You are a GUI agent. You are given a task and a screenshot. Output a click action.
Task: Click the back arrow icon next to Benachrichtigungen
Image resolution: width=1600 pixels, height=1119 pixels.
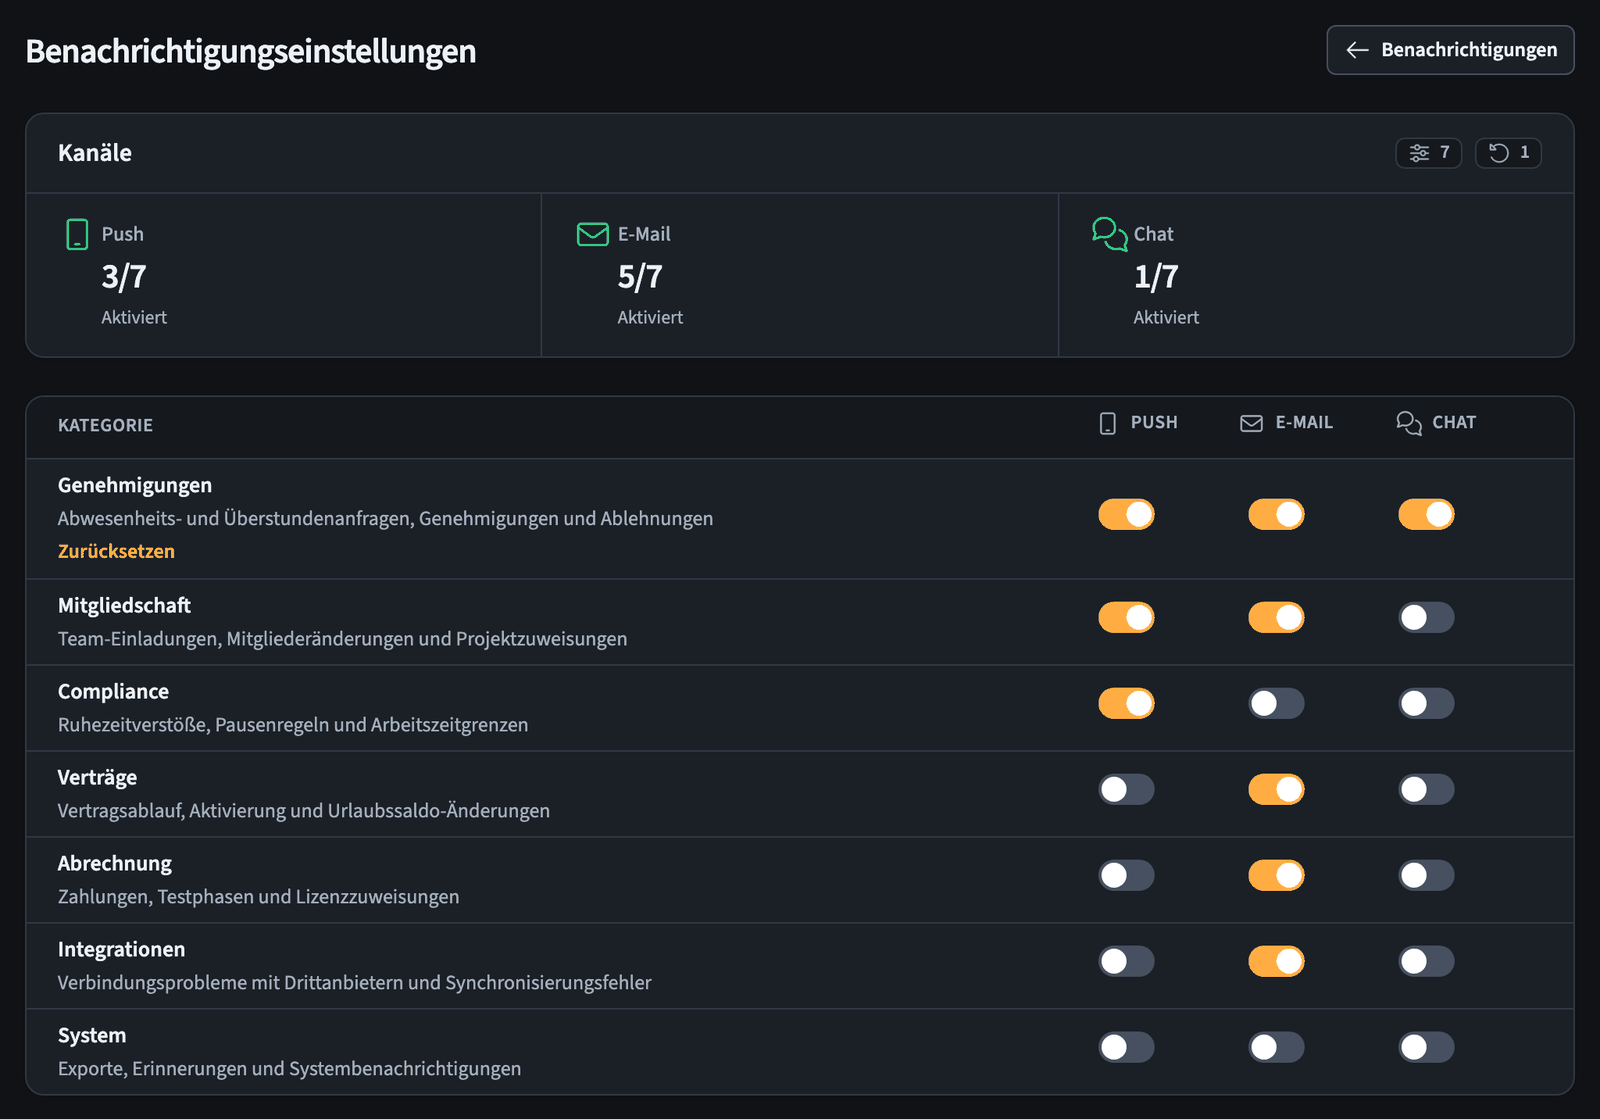(1357, 50)
